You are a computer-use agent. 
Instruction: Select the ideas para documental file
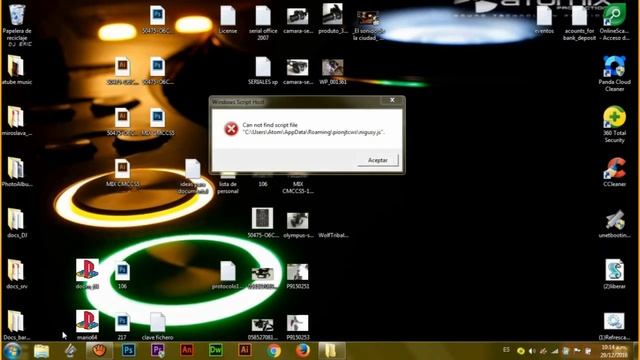tap(193, 169)
